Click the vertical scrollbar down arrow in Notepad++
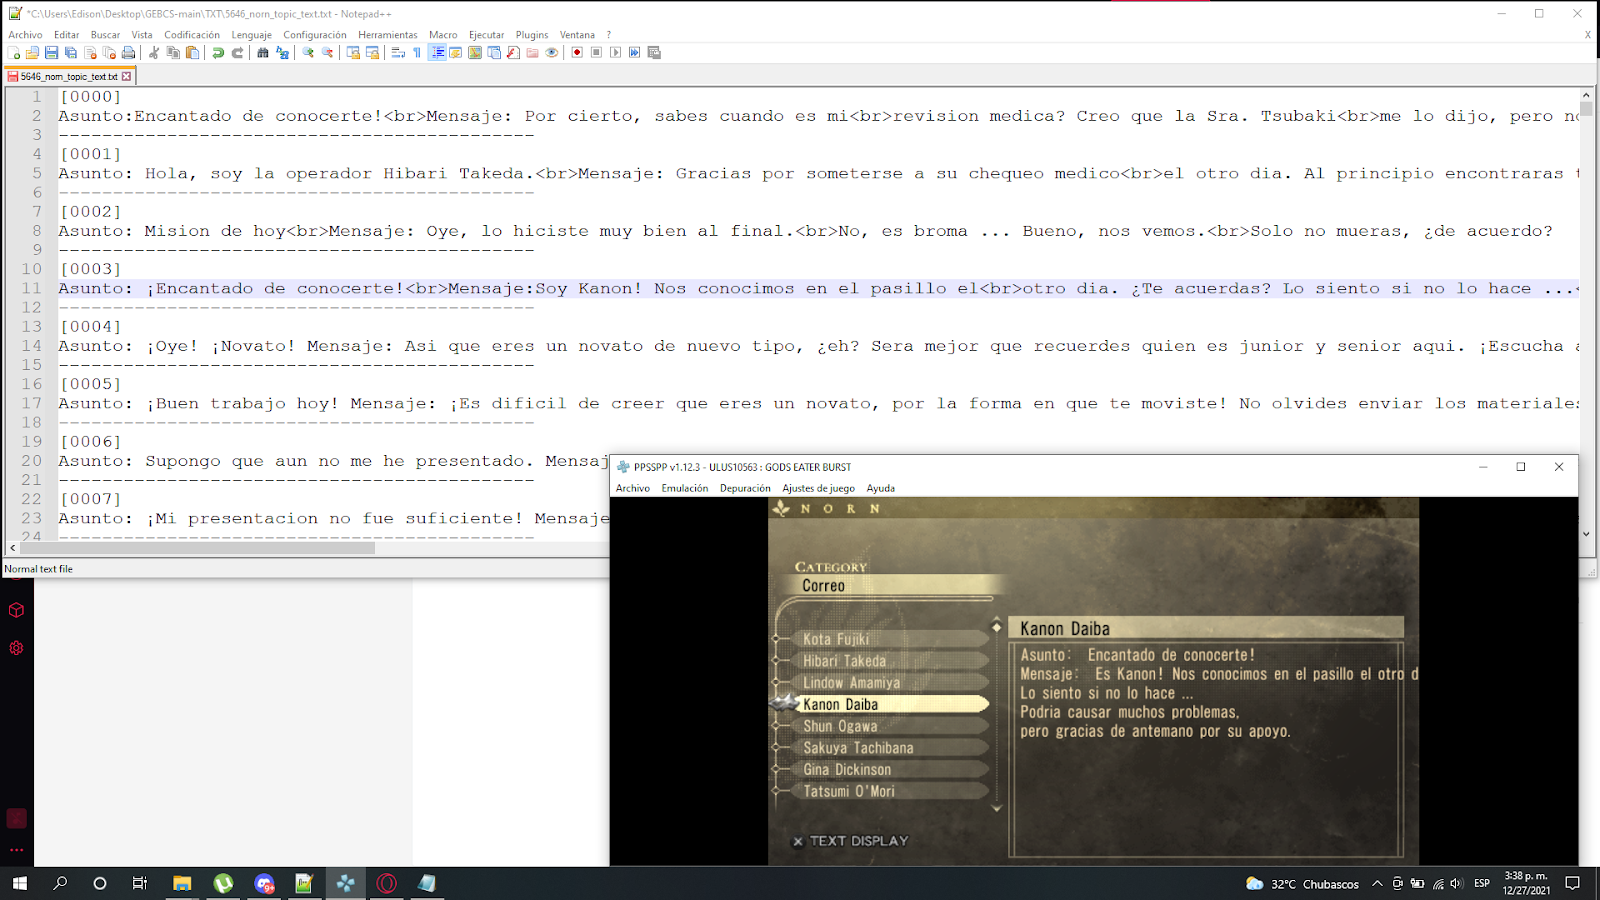 click(x=1586, y=534)
